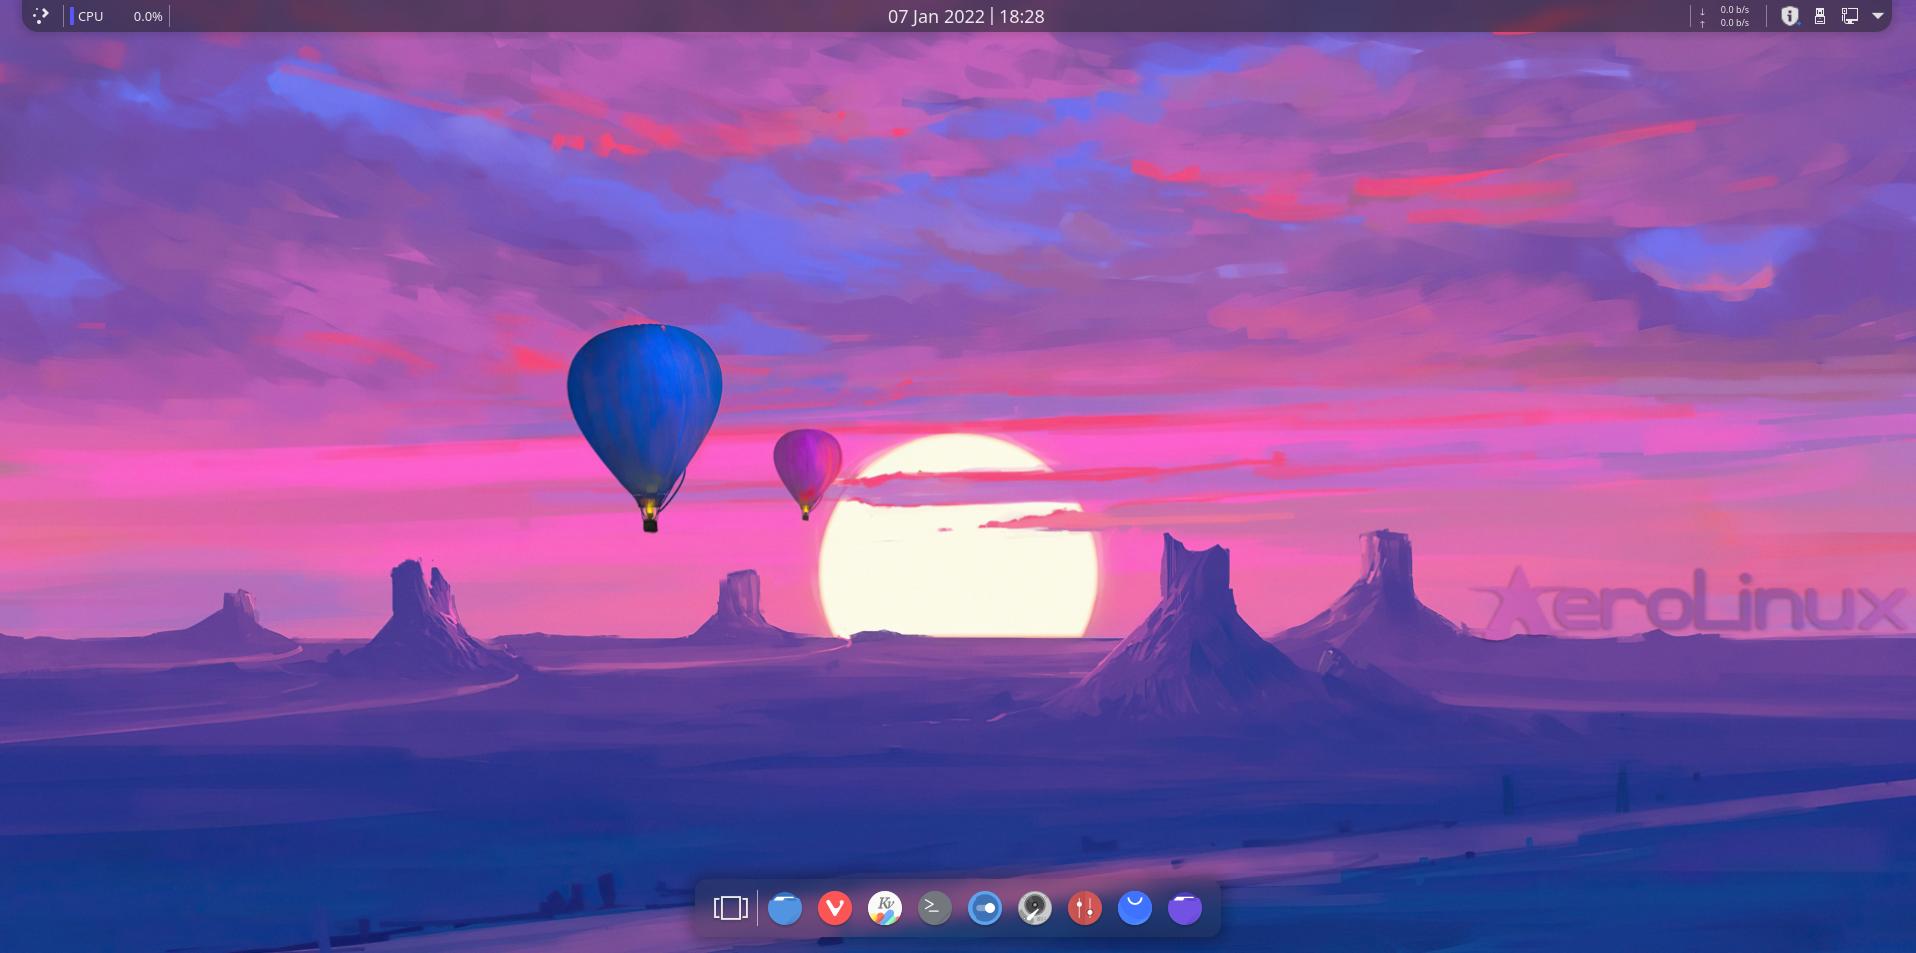Click the network speed monitor widget
The width and height of the screenshot is (1916, 953).
1725,16
